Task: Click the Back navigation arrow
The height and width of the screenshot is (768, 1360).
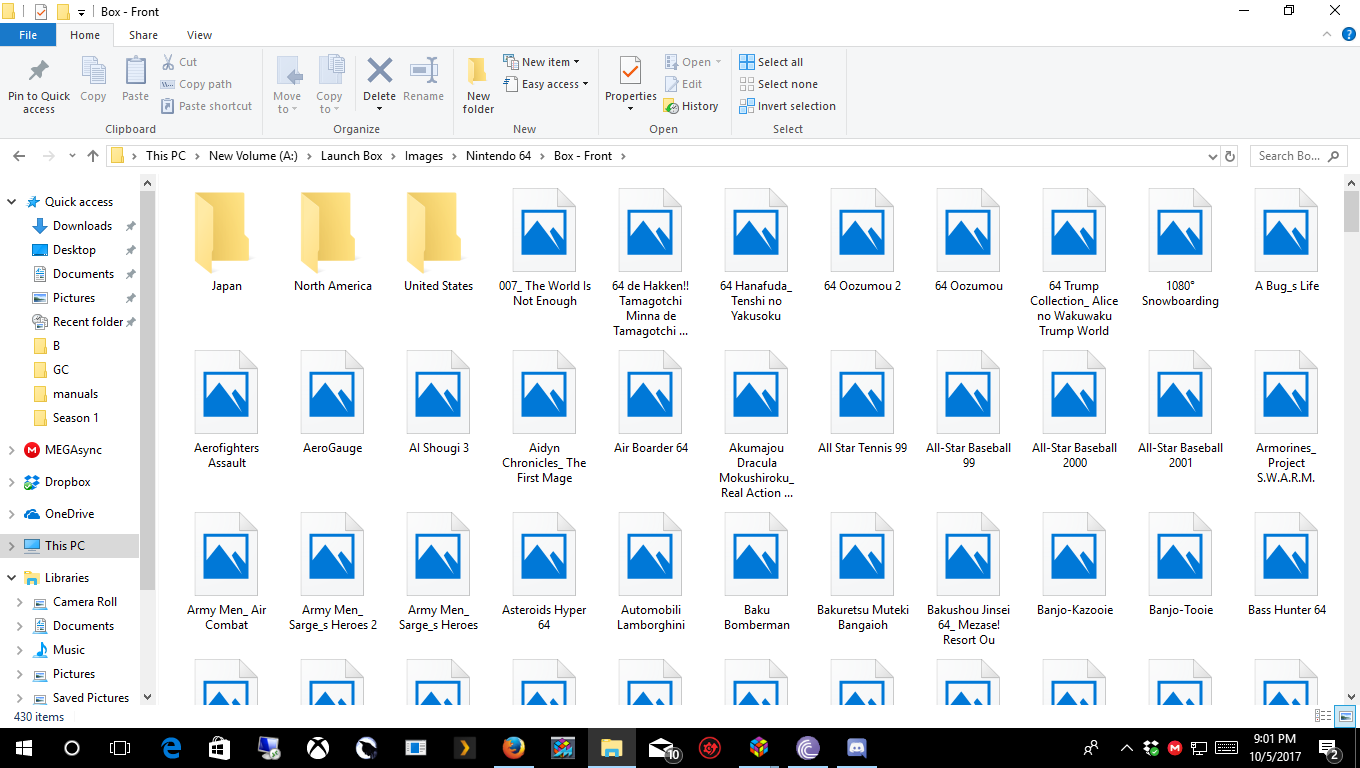Action: coord(19,156)
